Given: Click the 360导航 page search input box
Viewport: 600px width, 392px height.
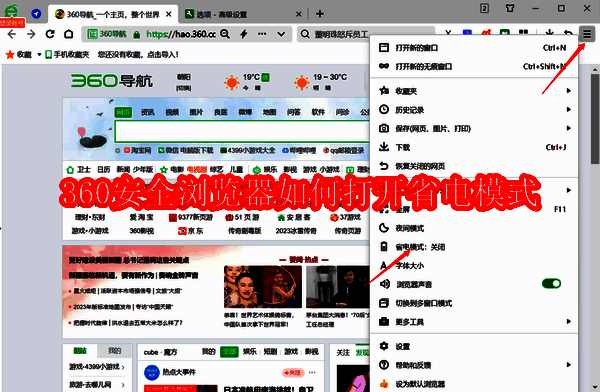Looking at the screenshot, I should click(242, 131).
